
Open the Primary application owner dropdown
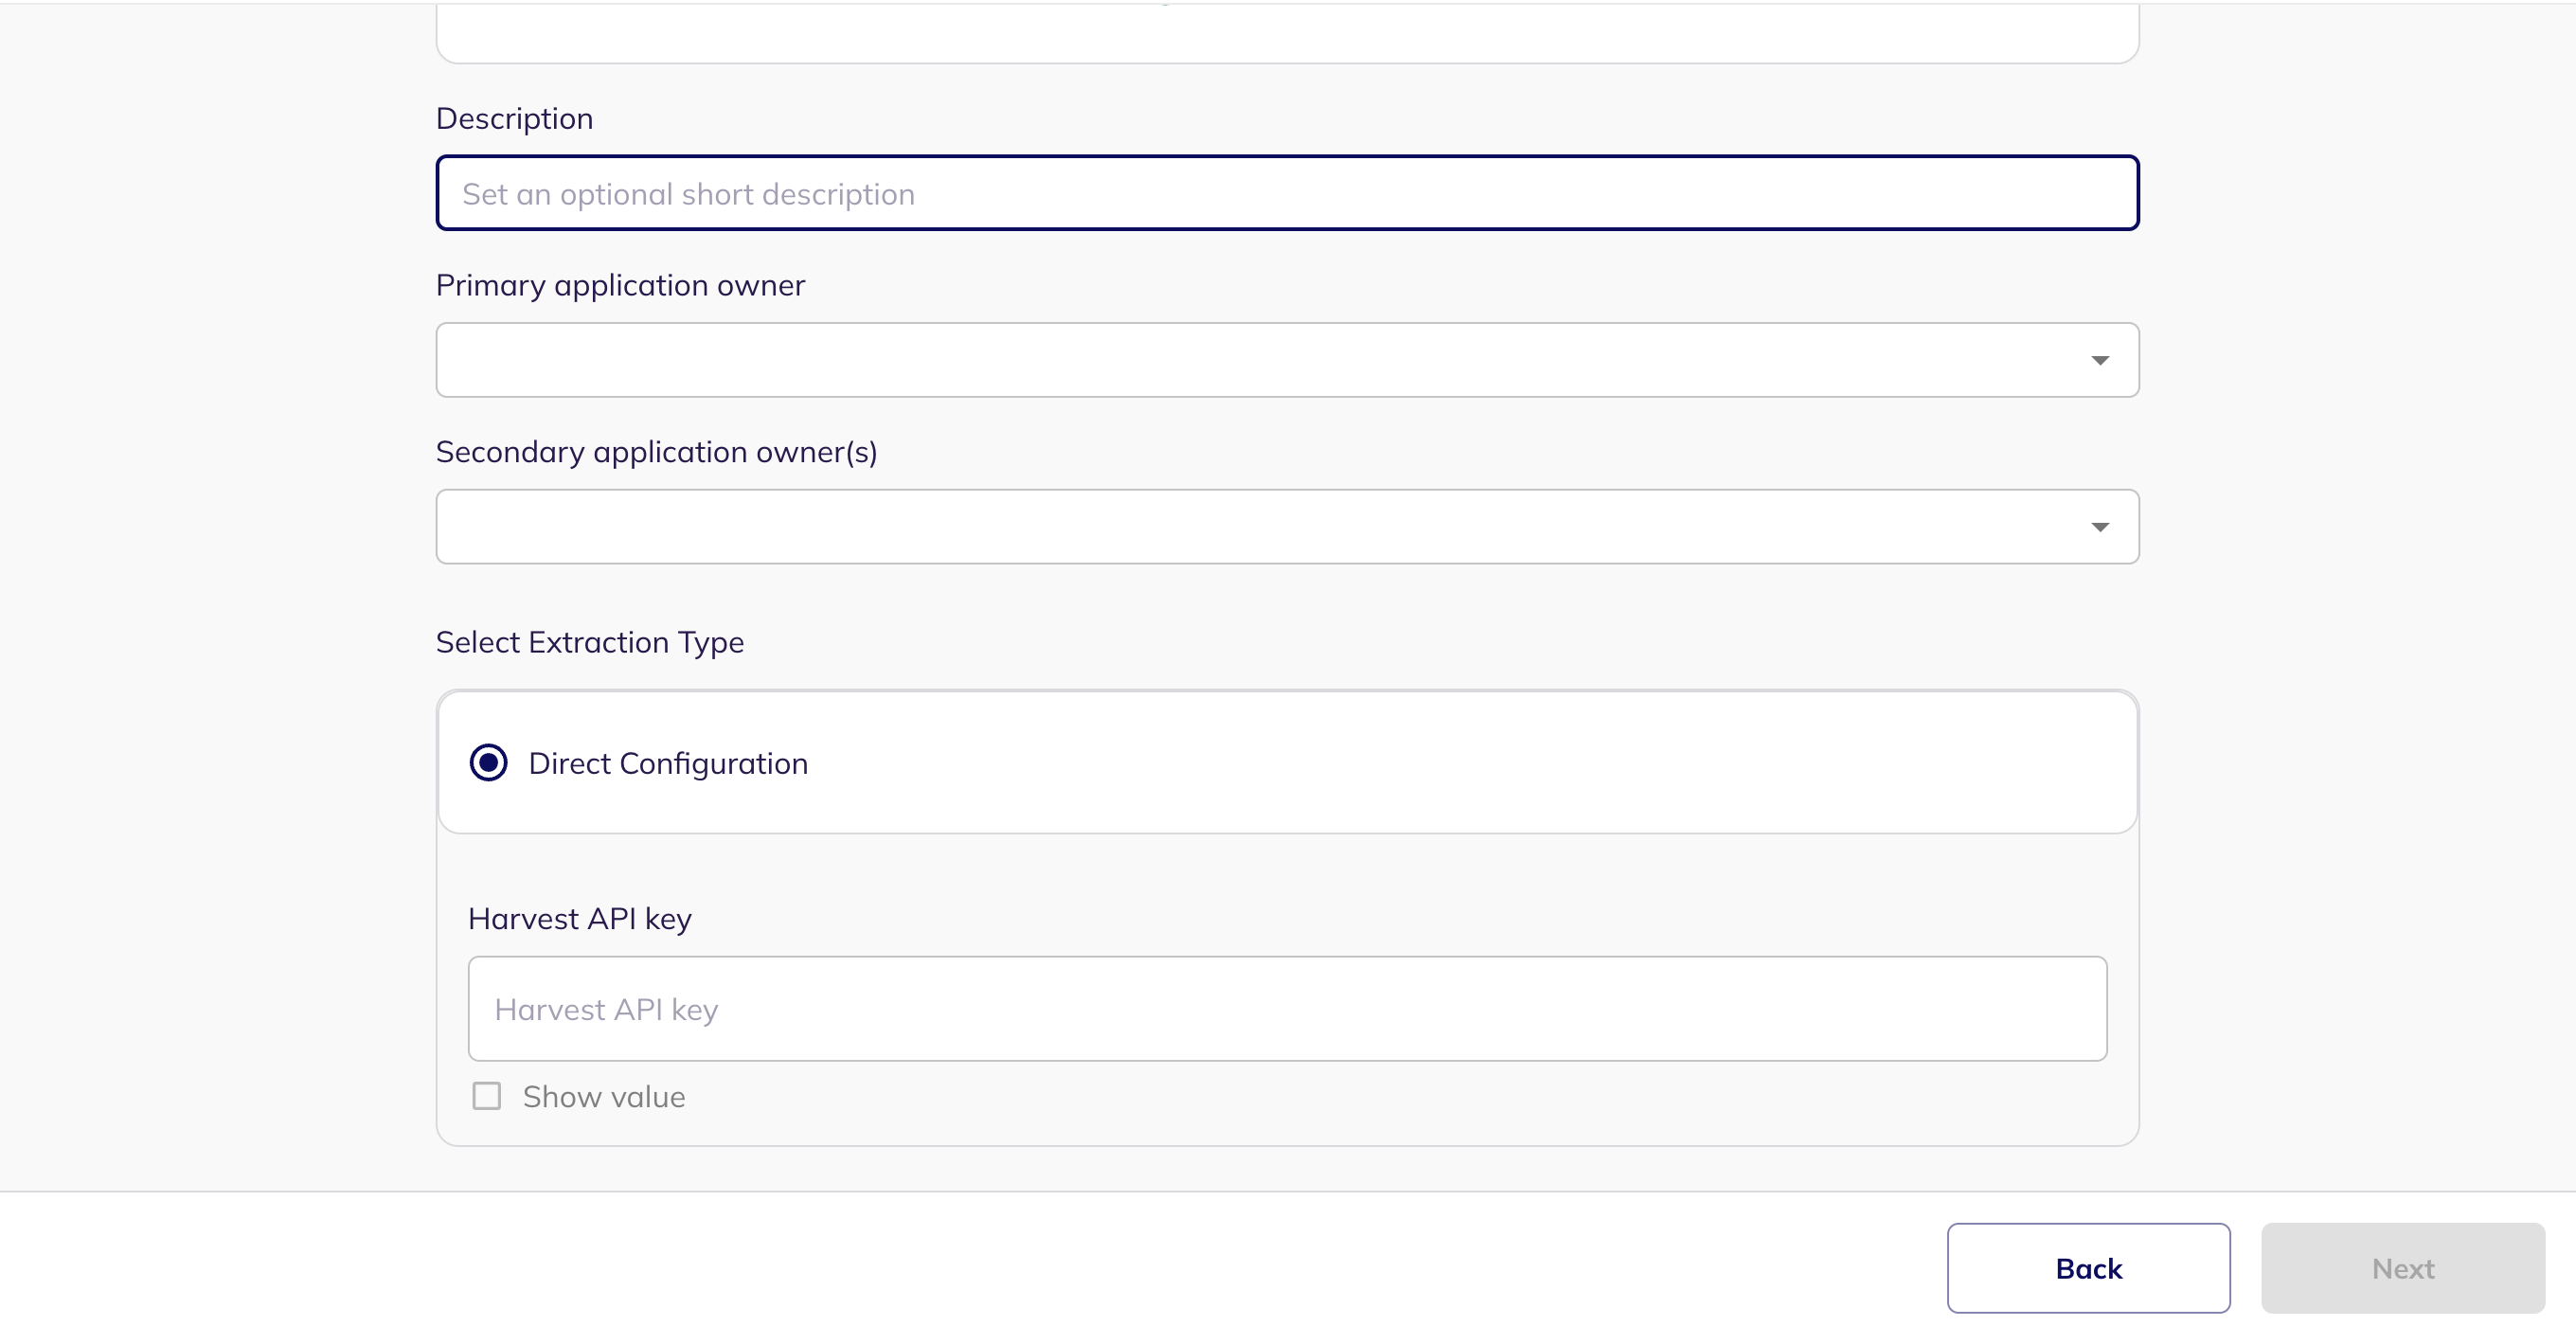1287,360
